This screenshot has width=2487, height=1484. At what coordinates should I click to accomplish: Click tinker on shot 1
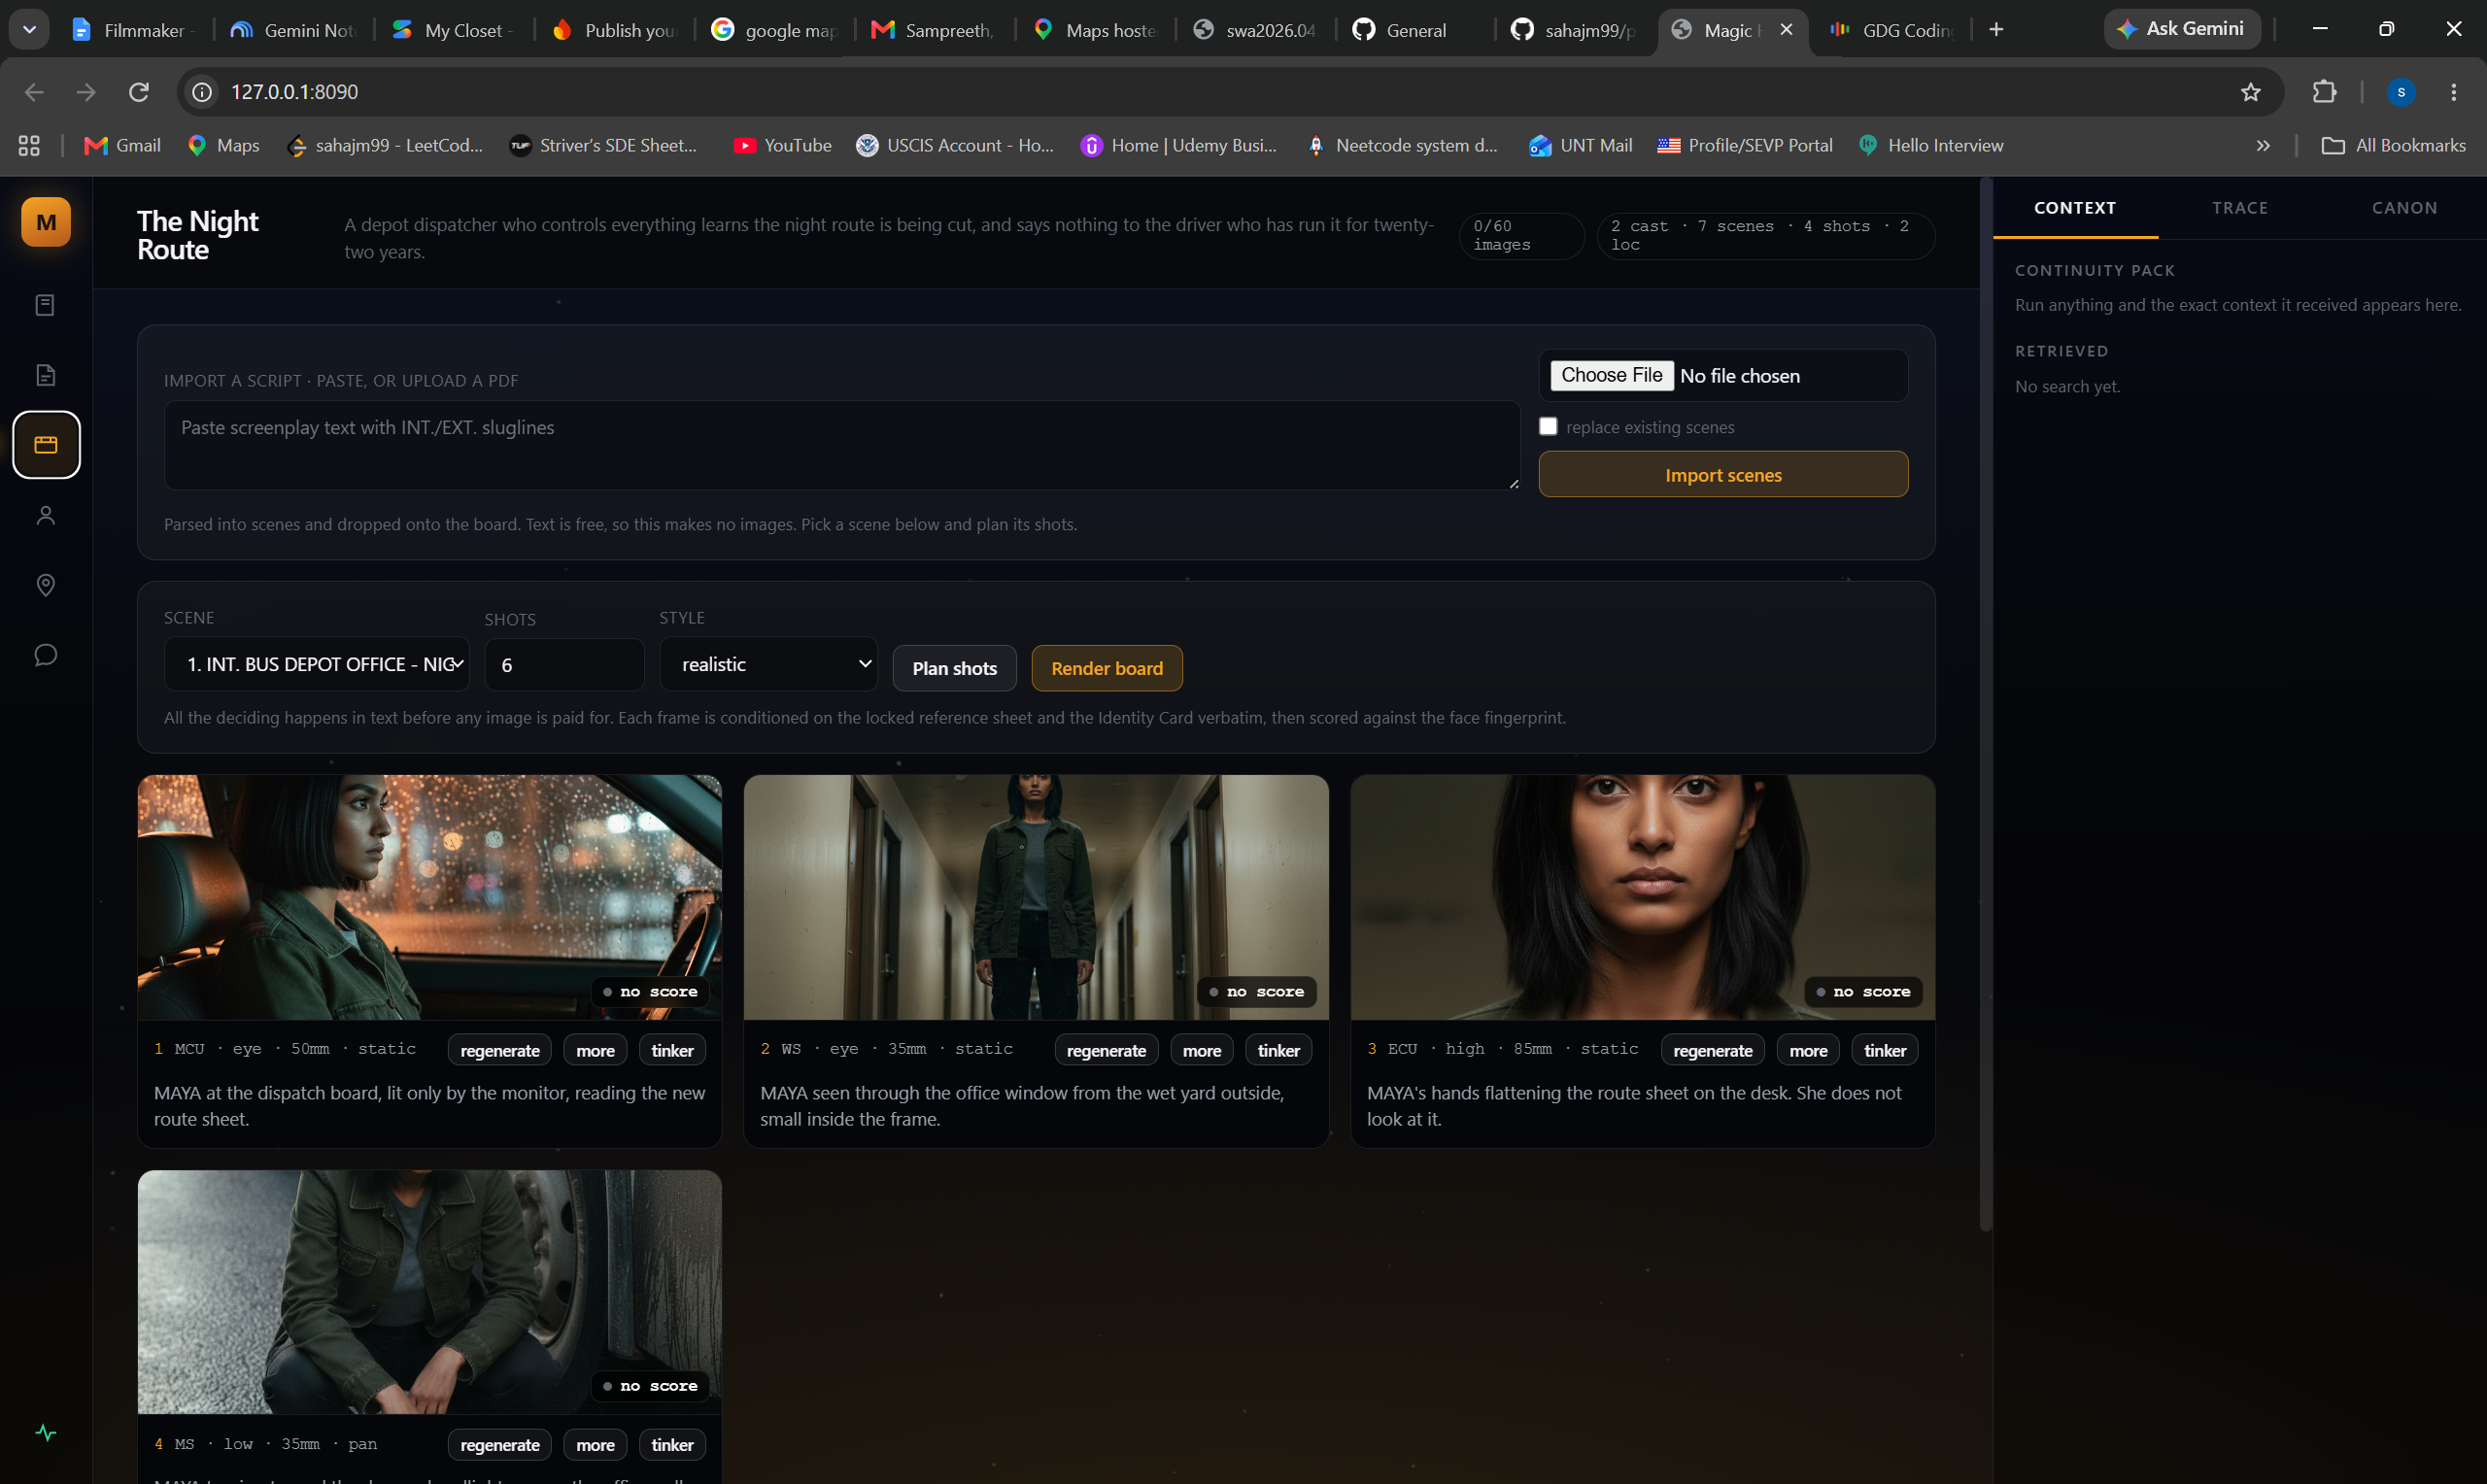[672, 1050]
